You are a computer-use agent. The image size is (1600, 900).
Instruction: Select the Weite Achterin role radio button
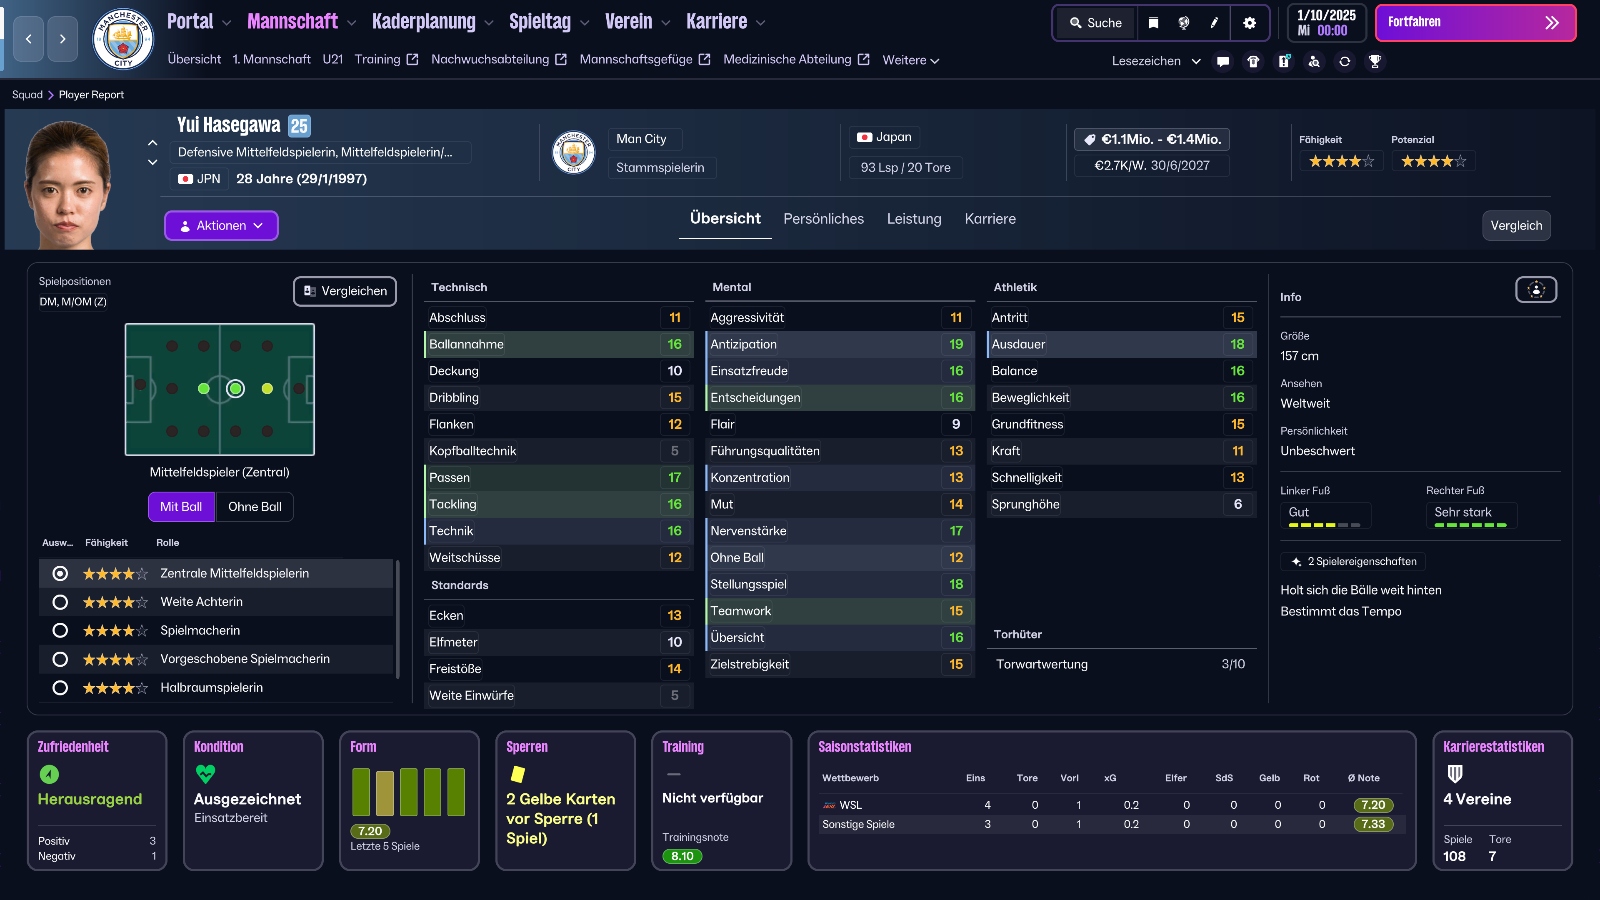[x=60, y=602]
